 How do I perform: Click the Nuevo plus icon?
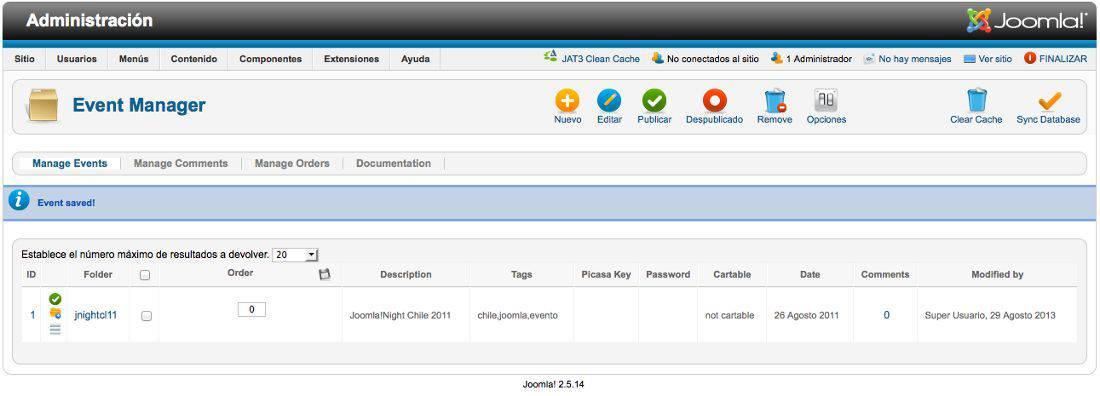click(x=568, y=101)
